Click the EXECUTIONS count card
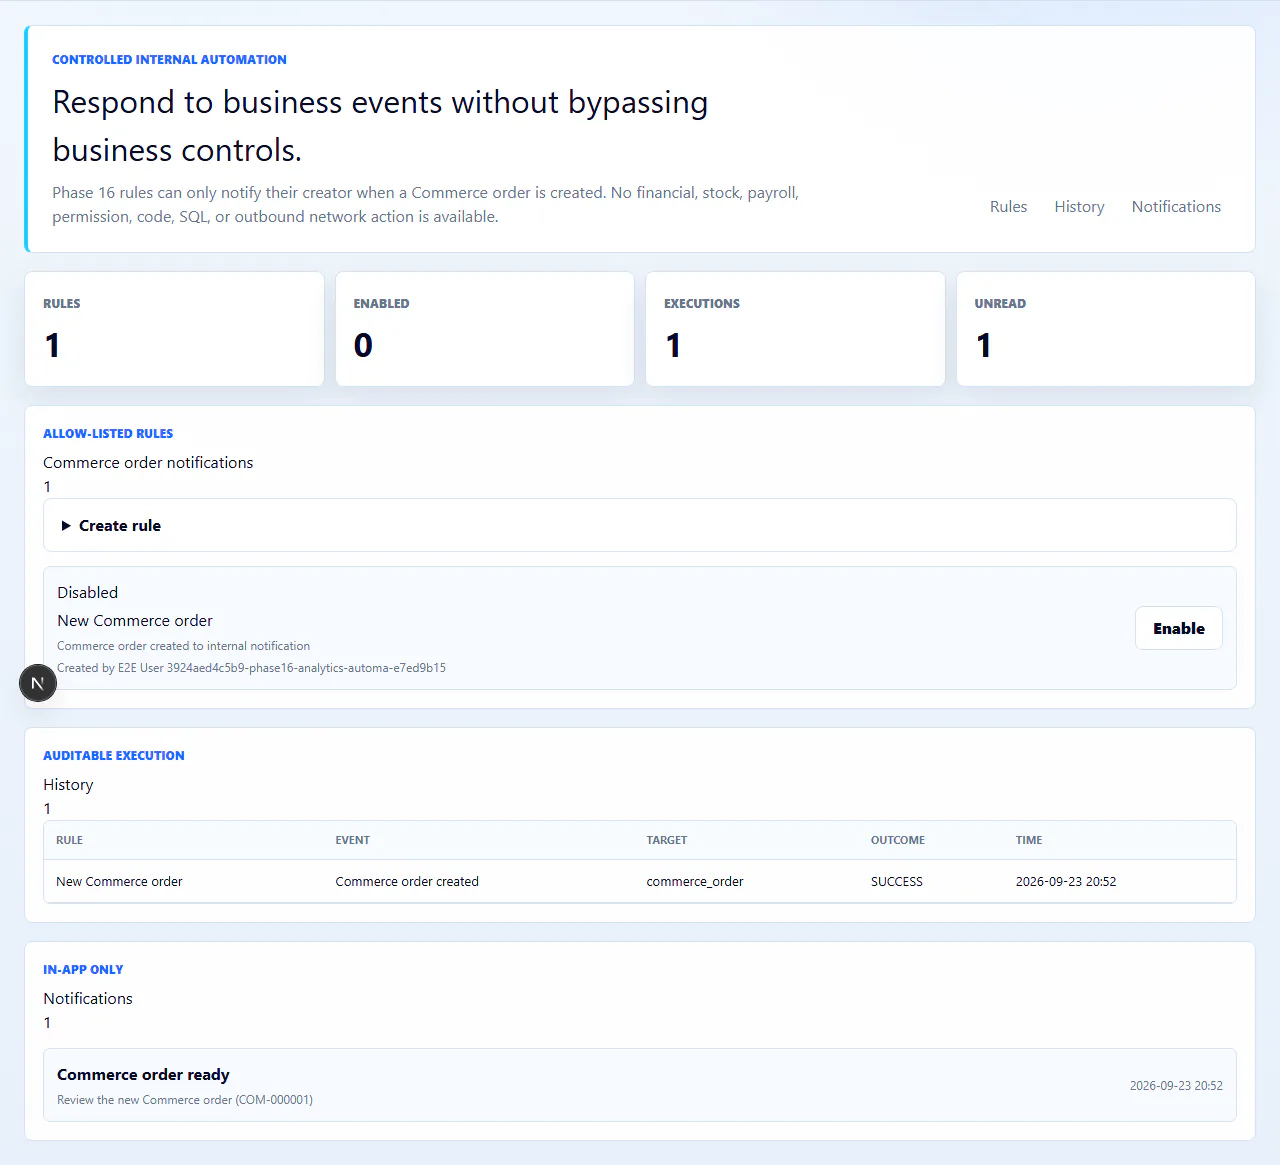1280x1165 pixels. [795, 329]
